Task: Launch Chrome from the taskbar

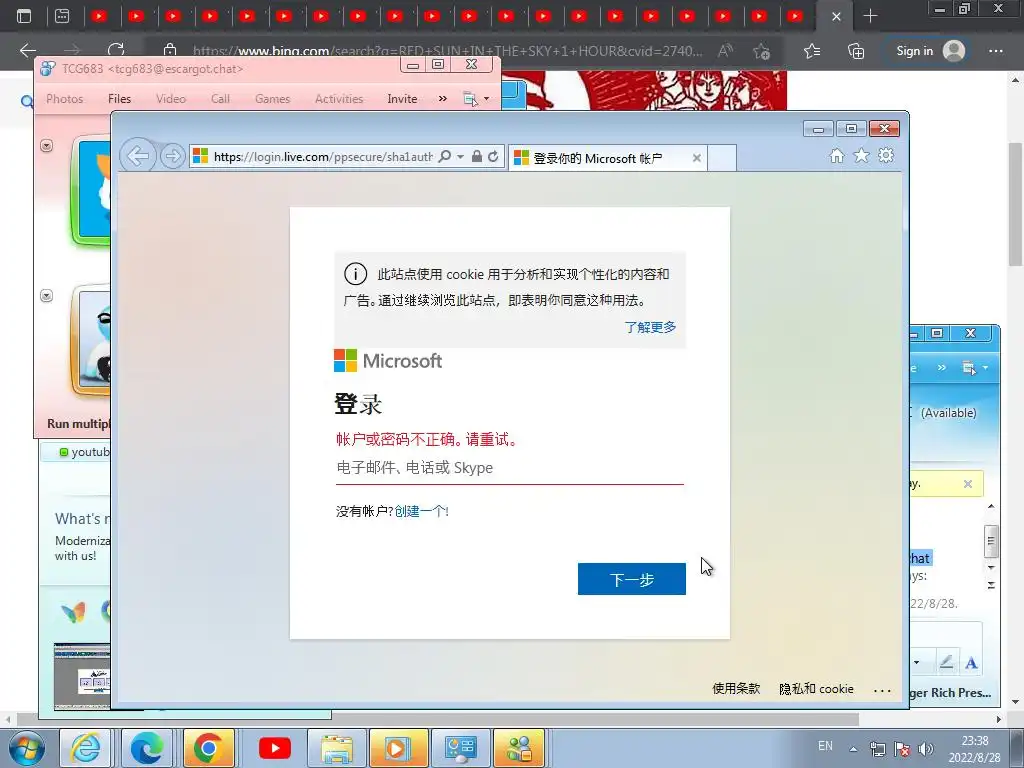Action: coord(208,748)
